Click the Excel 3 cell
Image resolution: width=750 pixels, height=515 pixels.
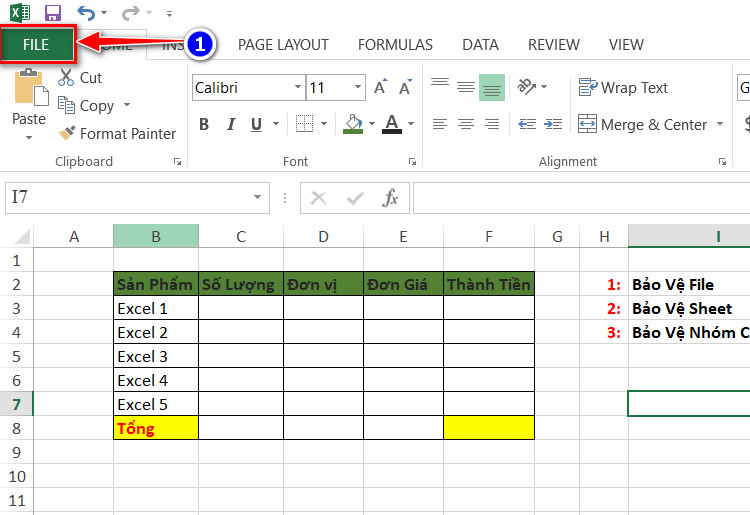(x=156, y=356)
